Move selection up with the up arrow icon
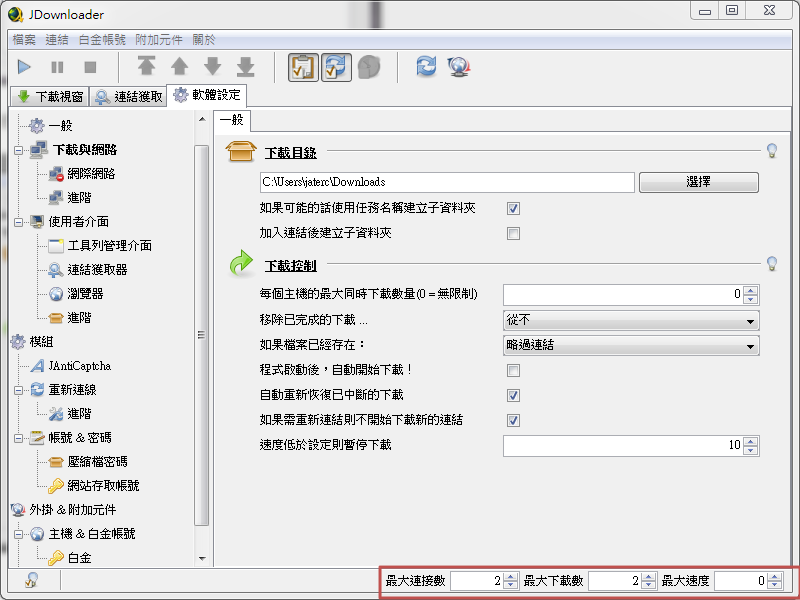This screenshot has height=600, width=800. coord(180,66)
